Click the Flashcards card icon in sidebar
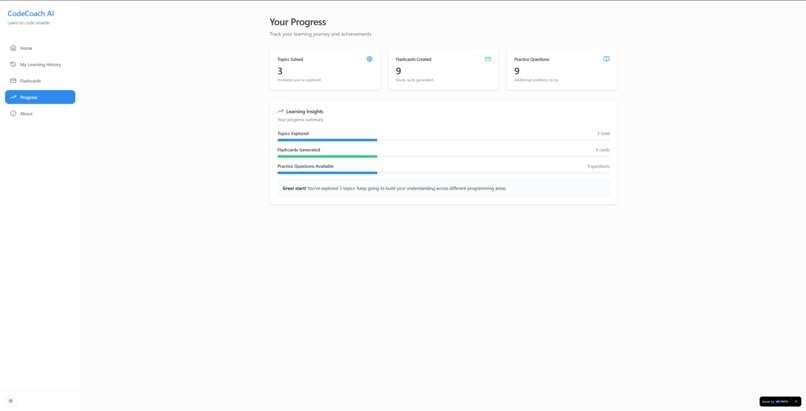The image size is (806, 411). coord(13,81)
